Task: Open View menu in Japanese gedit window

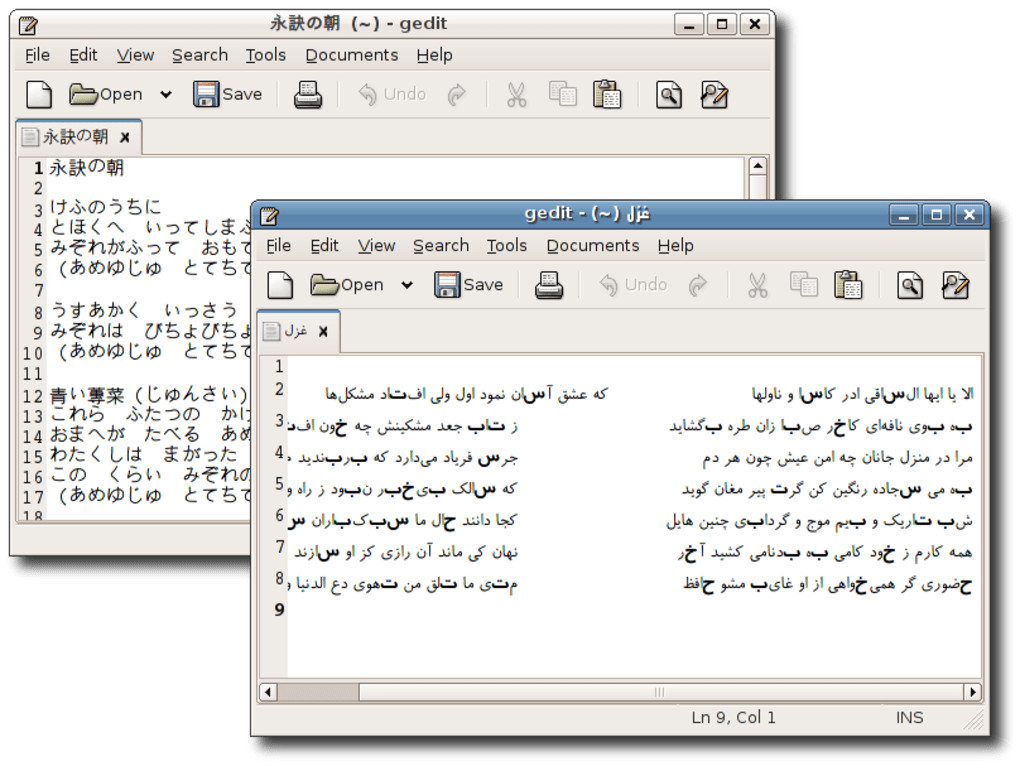Action: (135, 55)
